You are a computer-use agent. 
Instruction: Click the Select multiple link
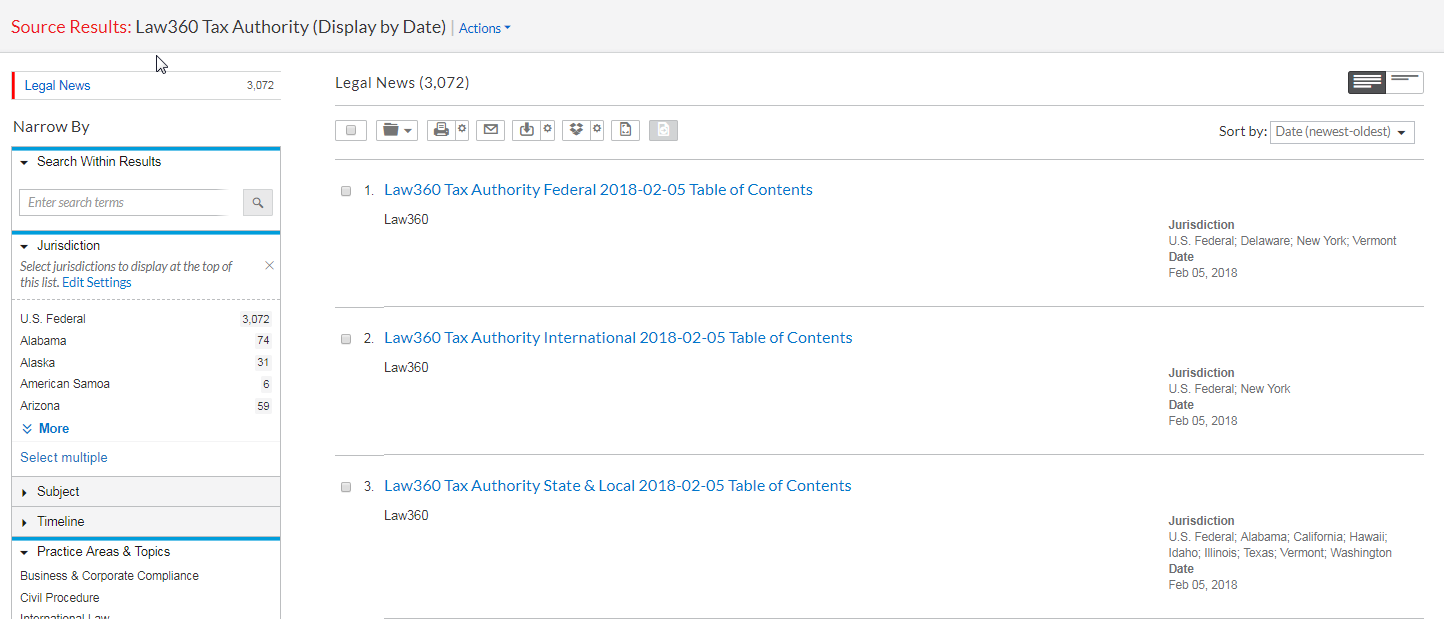(64, 458)
